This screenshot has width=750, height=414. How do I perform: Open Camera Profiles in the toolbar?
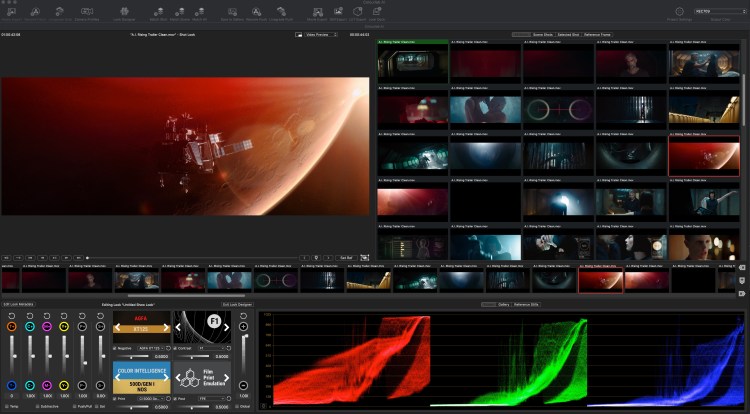coord(87,11)
